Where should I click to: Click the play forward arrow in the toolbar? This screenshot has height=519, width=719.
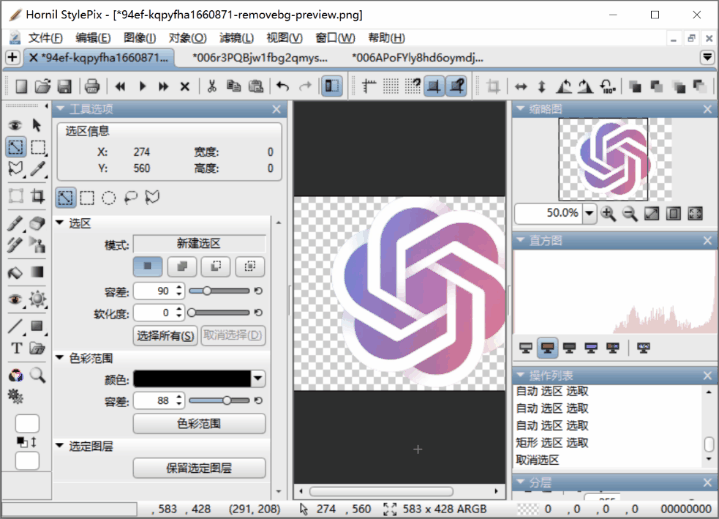[x=142, y=86]
